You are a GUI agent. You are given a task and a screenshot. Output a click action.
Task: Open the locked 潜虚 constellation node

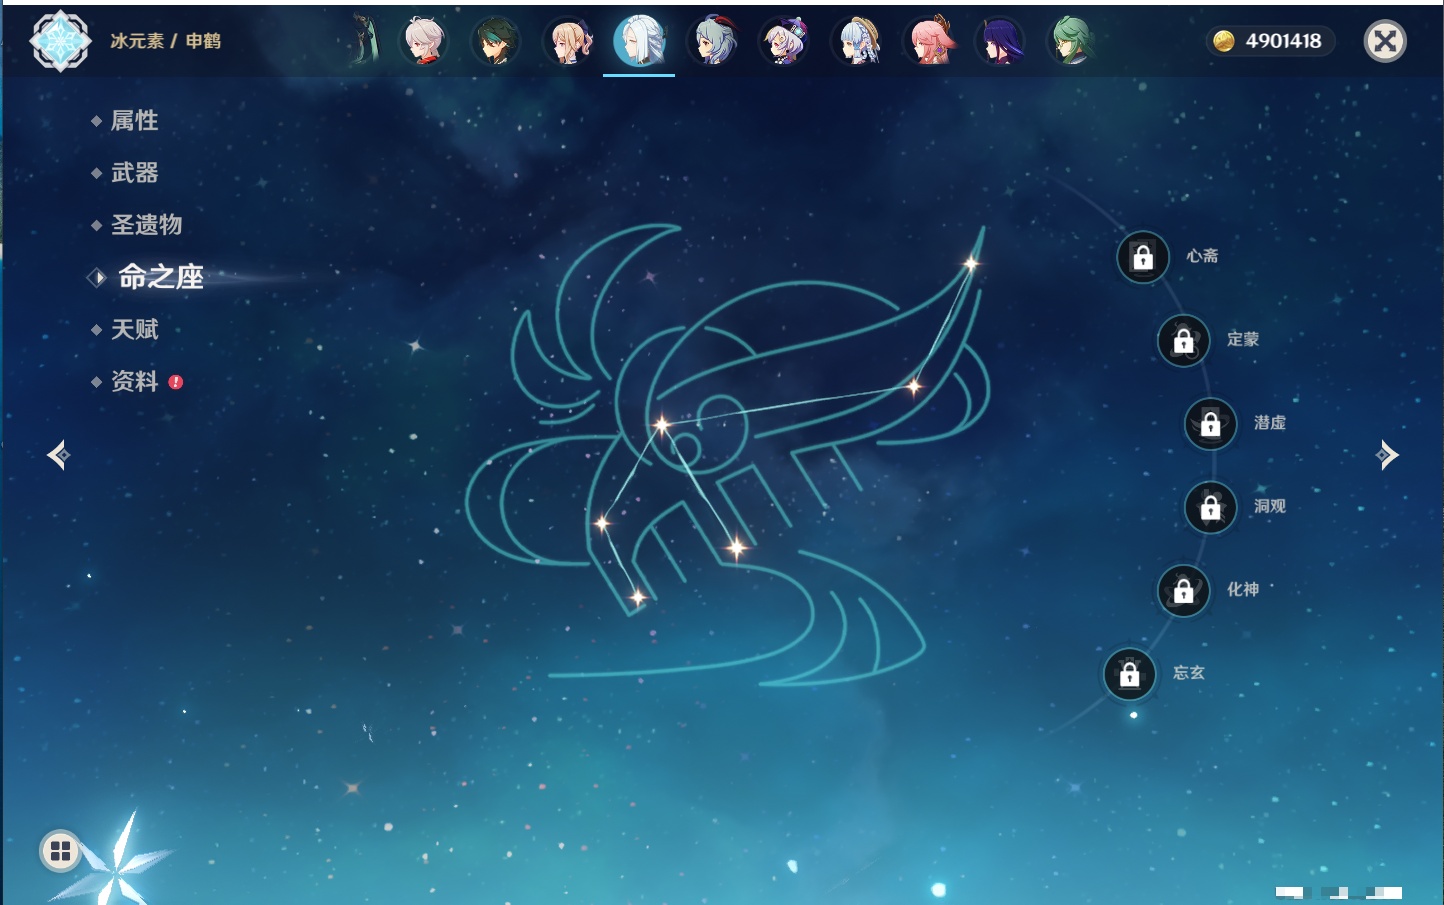pos(1210,424)
